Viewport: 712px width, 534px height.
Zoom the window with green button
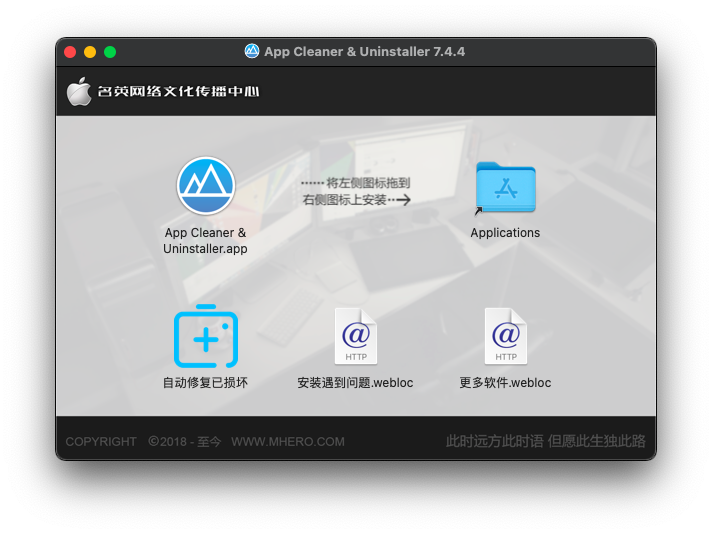pyautogui.click(x=110, y=52)
